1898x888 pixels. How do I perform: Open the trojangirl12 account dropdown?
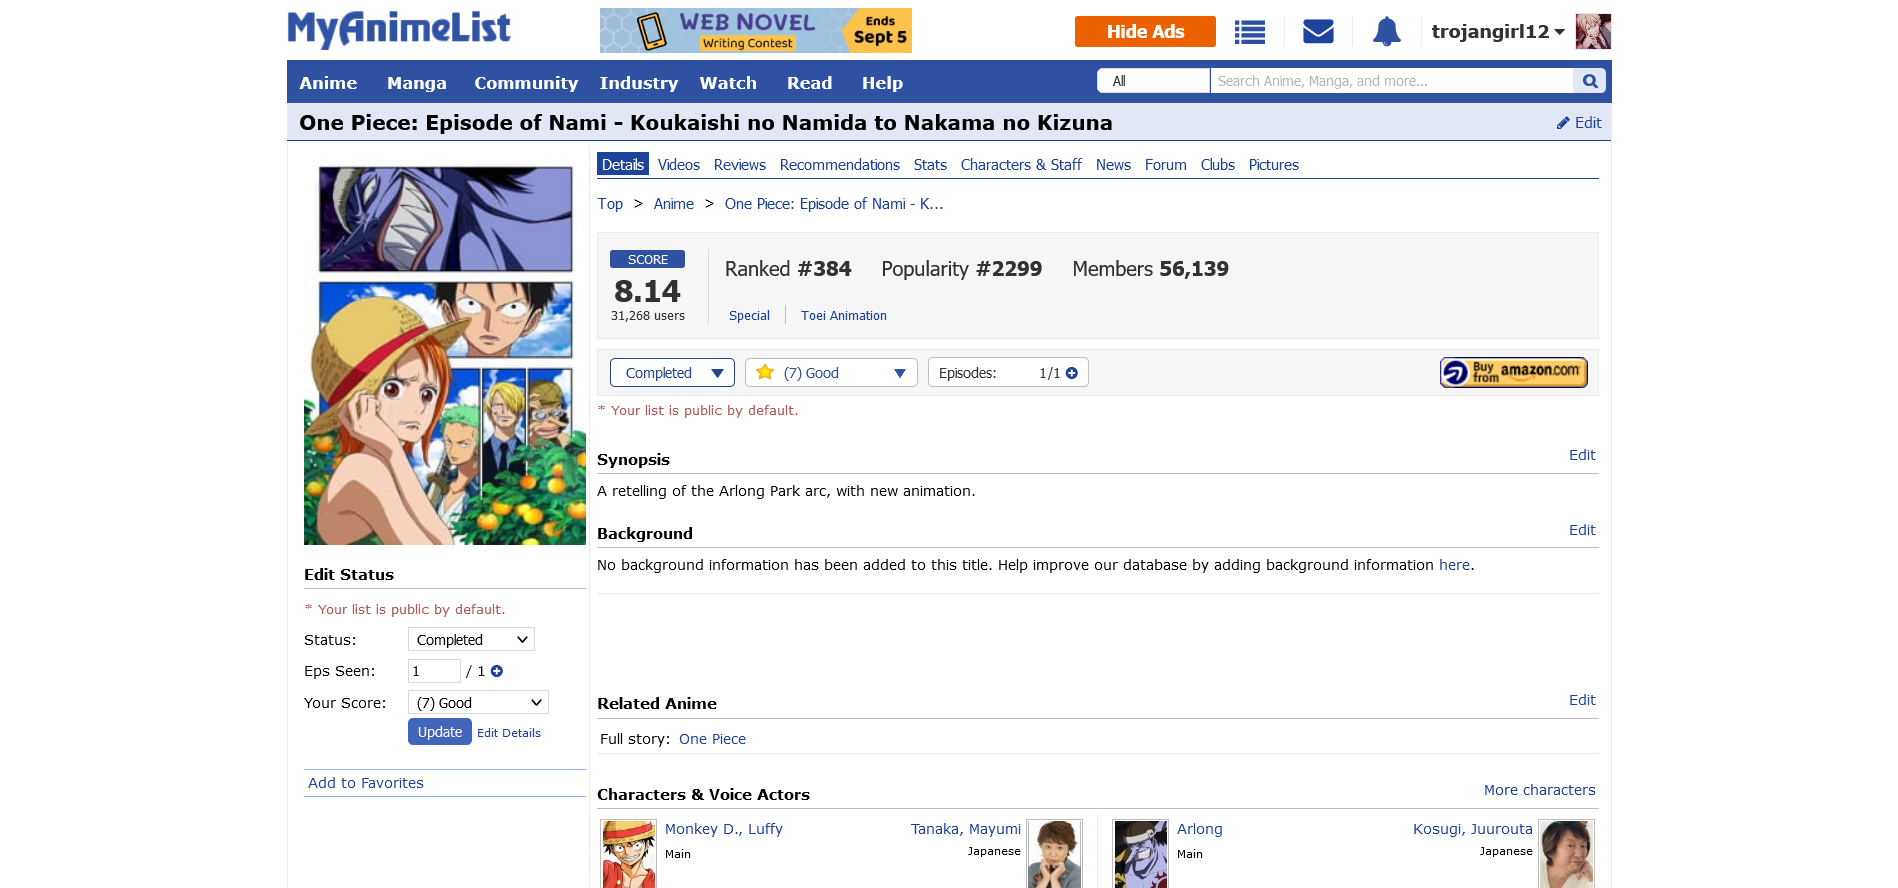point(1497,32)
